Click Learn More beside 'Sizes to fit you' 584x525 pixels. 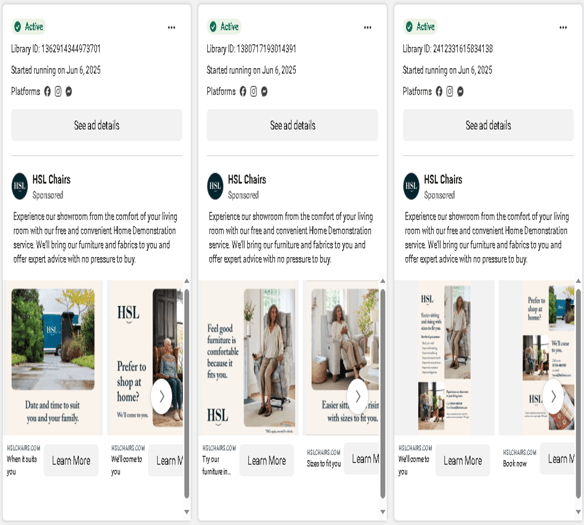pos(361,458)
